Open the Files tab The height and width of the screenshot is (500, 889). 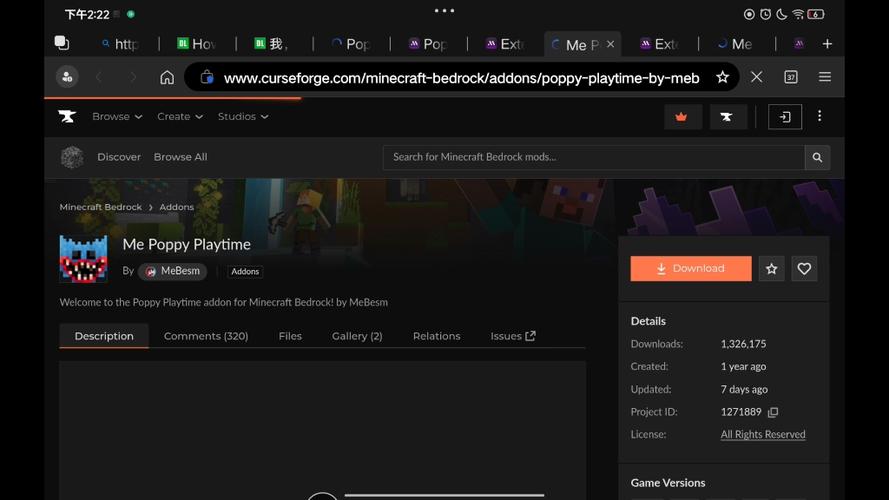pos(290,336)
